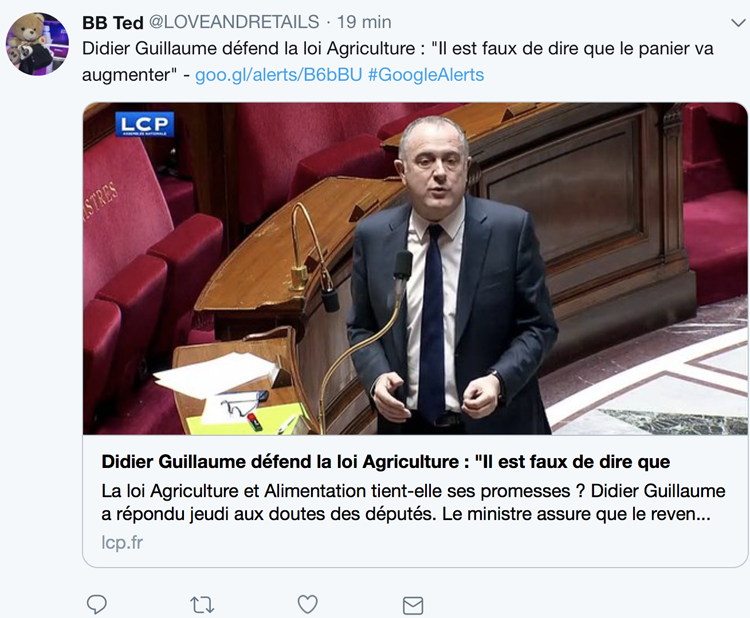Open the @LOVEANDRETAILS handle
Viewport: 750px width, 618px height.
234,22
